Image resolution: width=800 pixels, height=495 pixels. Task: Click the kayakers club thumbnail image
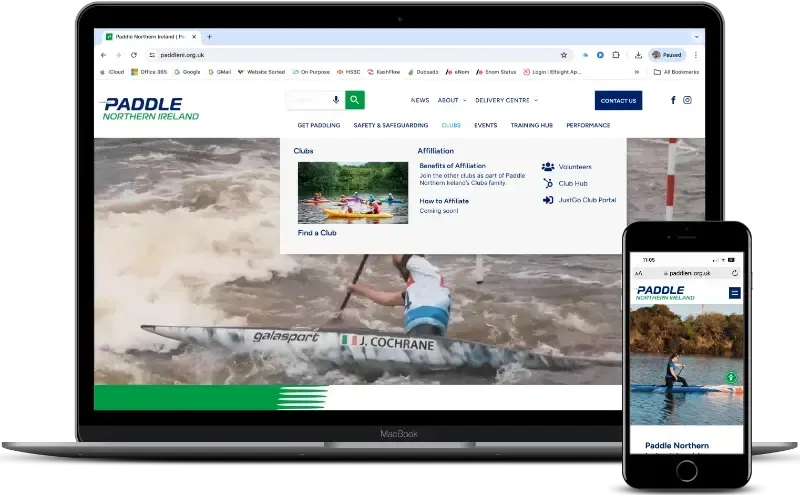point(353,193)
